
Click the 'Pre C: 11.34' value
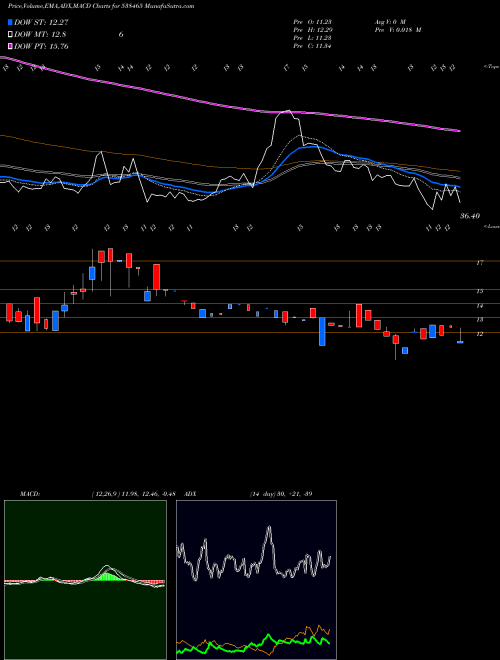click(312, 46)
